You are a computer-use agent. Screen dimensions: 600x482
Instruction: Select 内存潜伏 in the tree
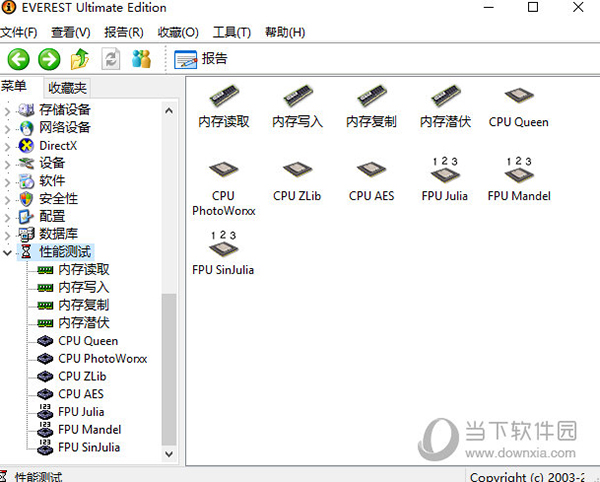(84, 323)
